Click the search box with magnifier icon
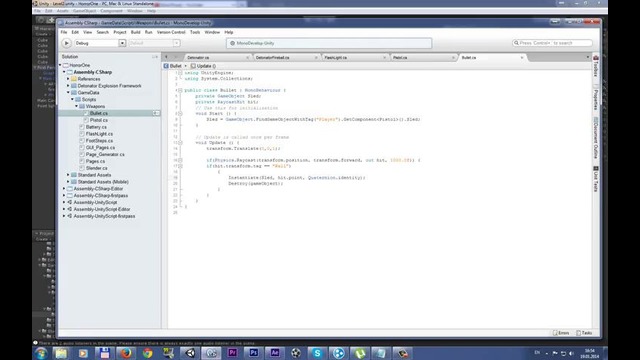 (552, 43)
